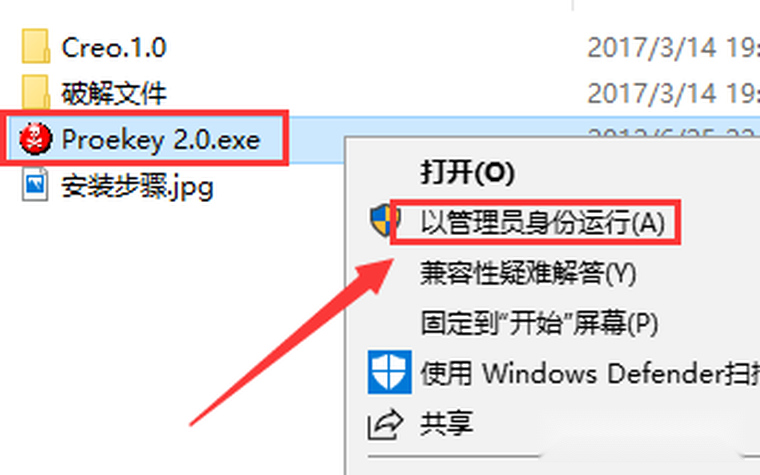Click the 安装步骤.jpg image file icon
Image resolution: width=760 pixels, height=475 pixels.
point(35,184)
